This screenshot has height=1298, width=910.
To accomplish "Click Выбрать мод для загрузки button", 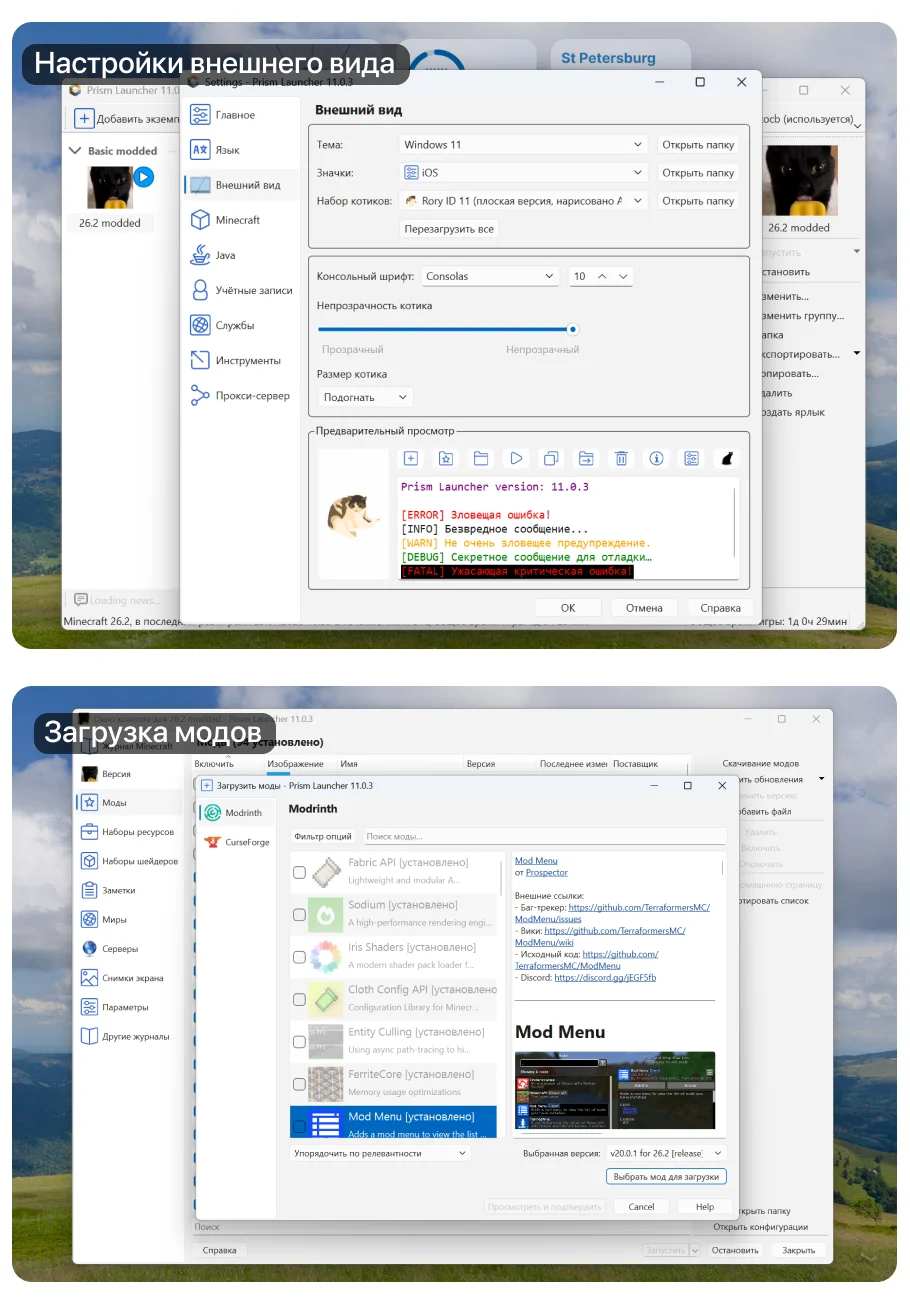I will 666,1176.
